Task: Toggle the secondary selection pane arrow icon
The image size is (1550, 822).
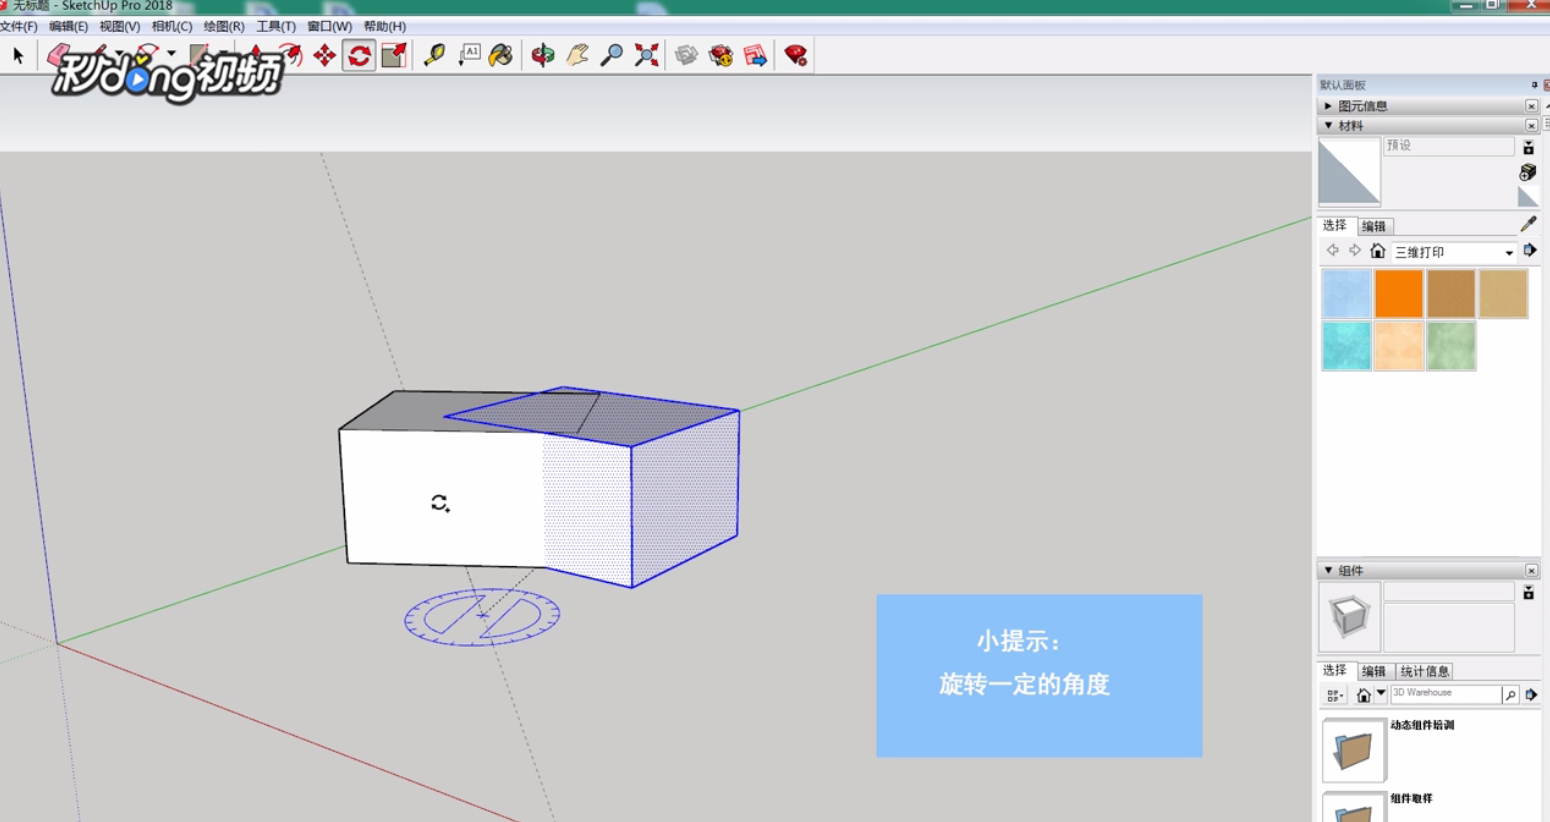Action: (1531, 250)
